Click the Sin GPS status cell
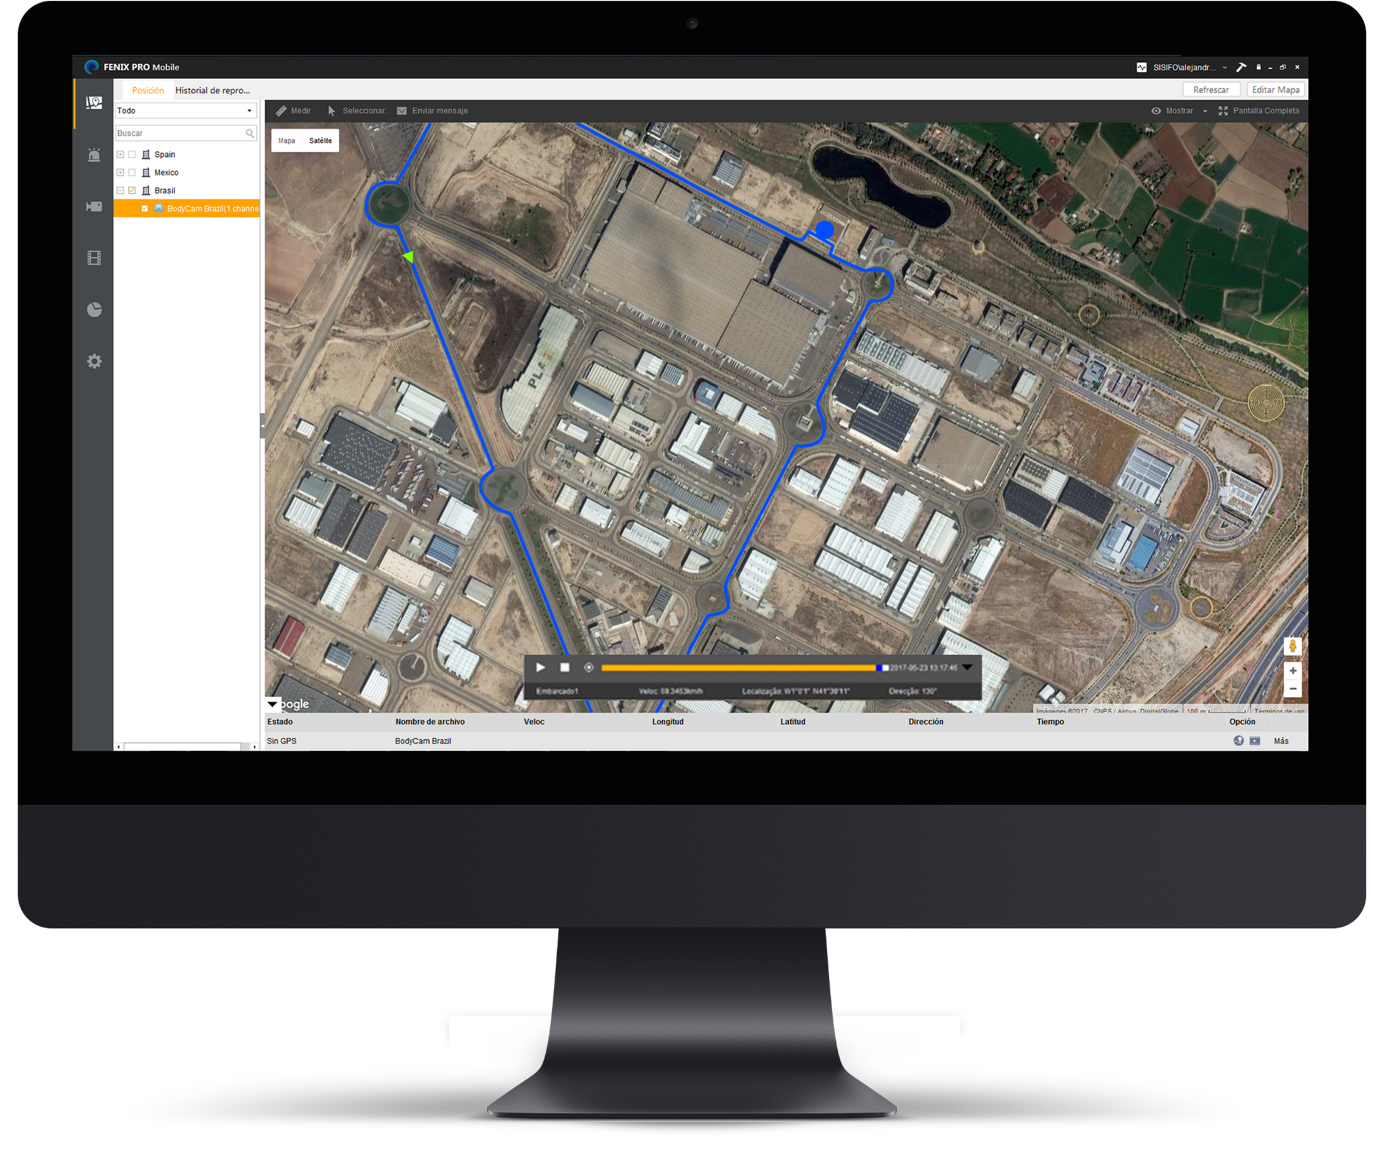This screenshot has width=1373, height=1154. coord(282,741)
